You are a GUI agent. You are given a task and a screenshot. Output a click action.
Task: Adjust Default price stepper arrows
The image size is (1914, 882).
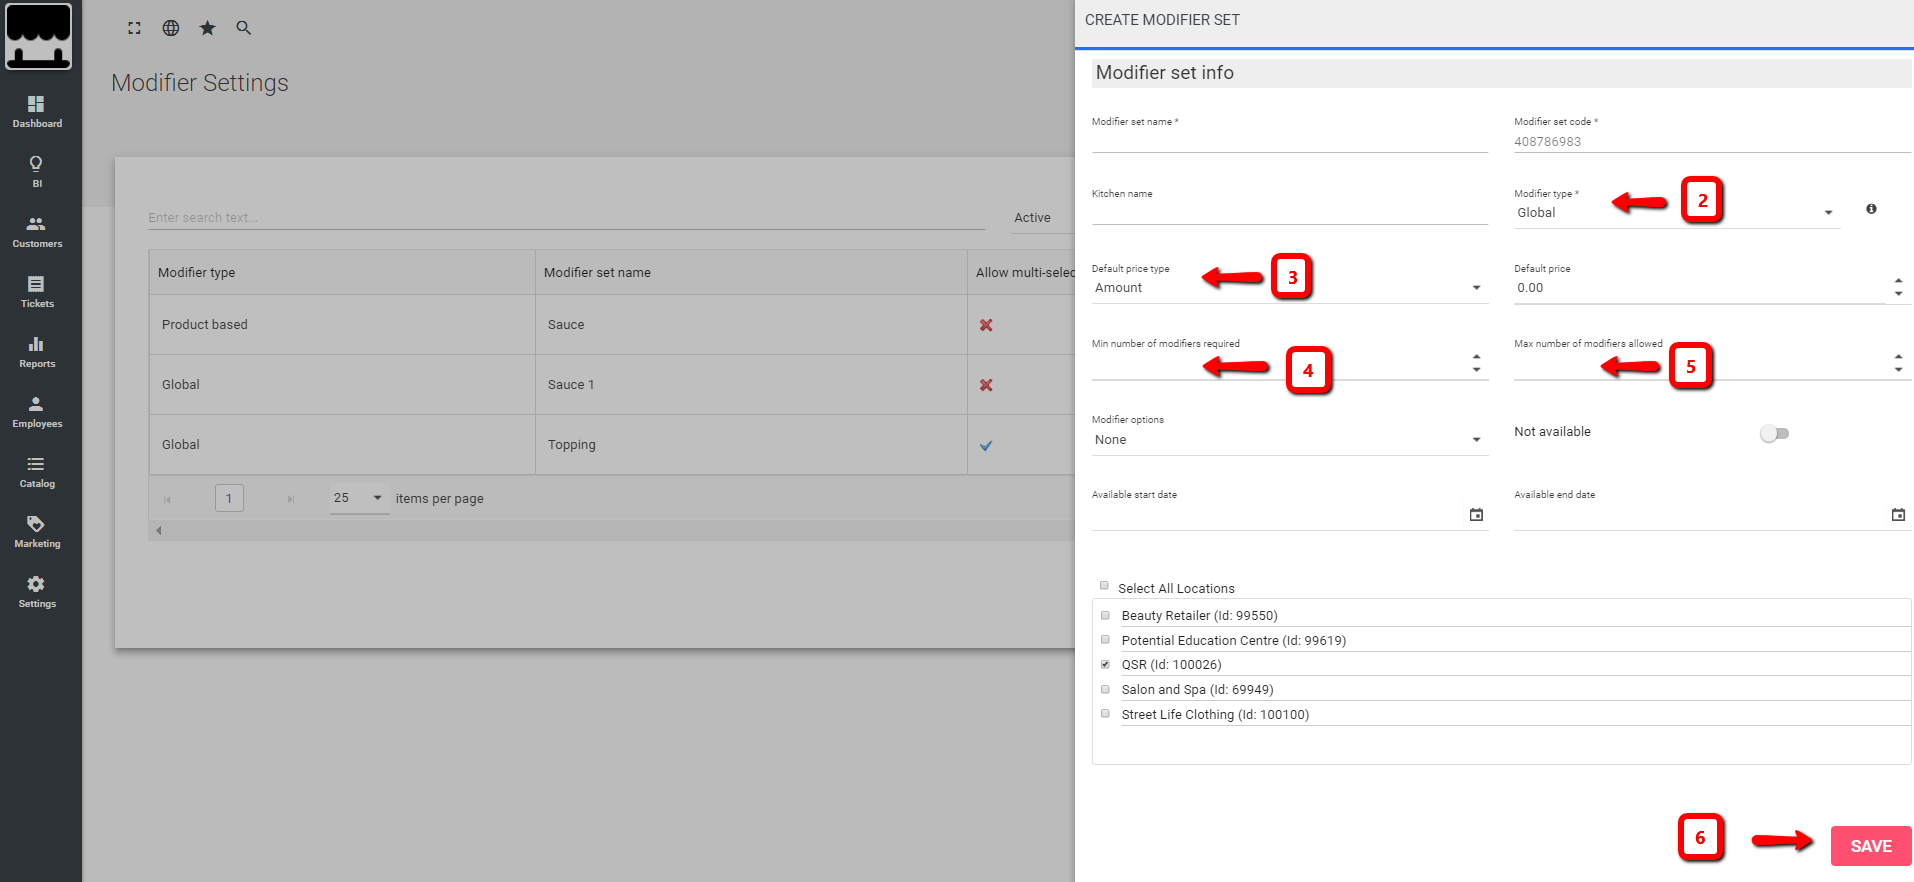click(1898, 287)
